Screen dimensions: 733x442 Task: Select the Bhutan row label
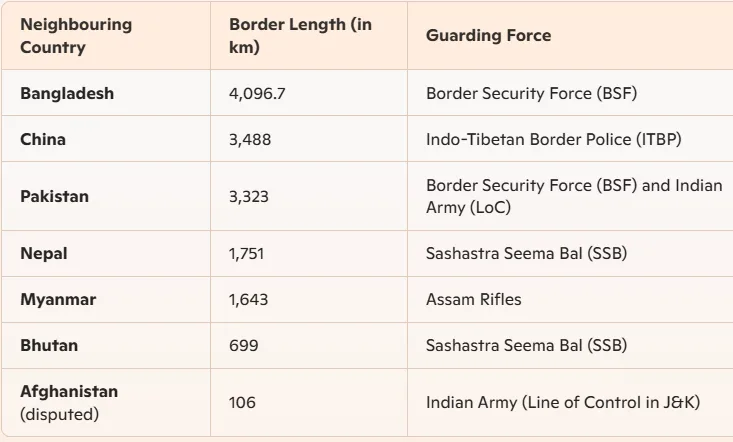click(49, 345)
